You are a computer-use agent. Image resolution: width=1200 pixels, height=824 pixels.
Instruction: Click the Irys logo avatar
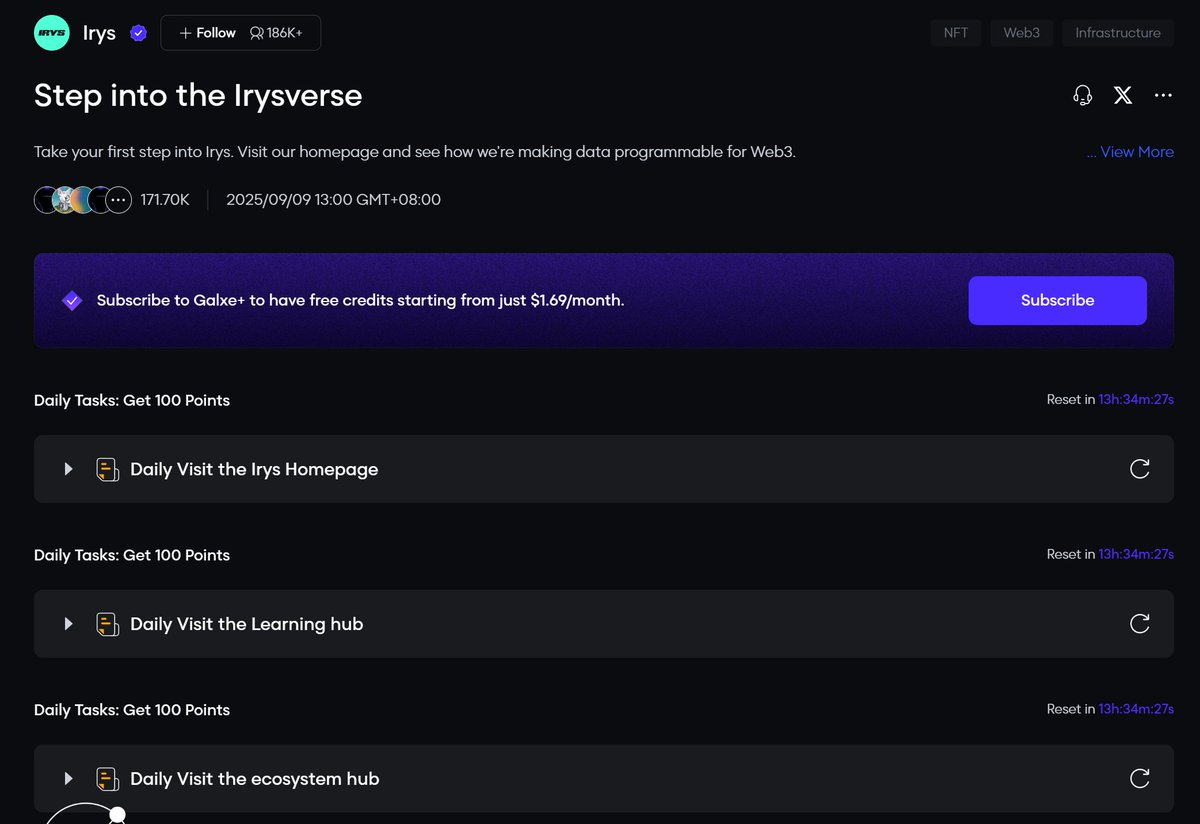point(51,33)
